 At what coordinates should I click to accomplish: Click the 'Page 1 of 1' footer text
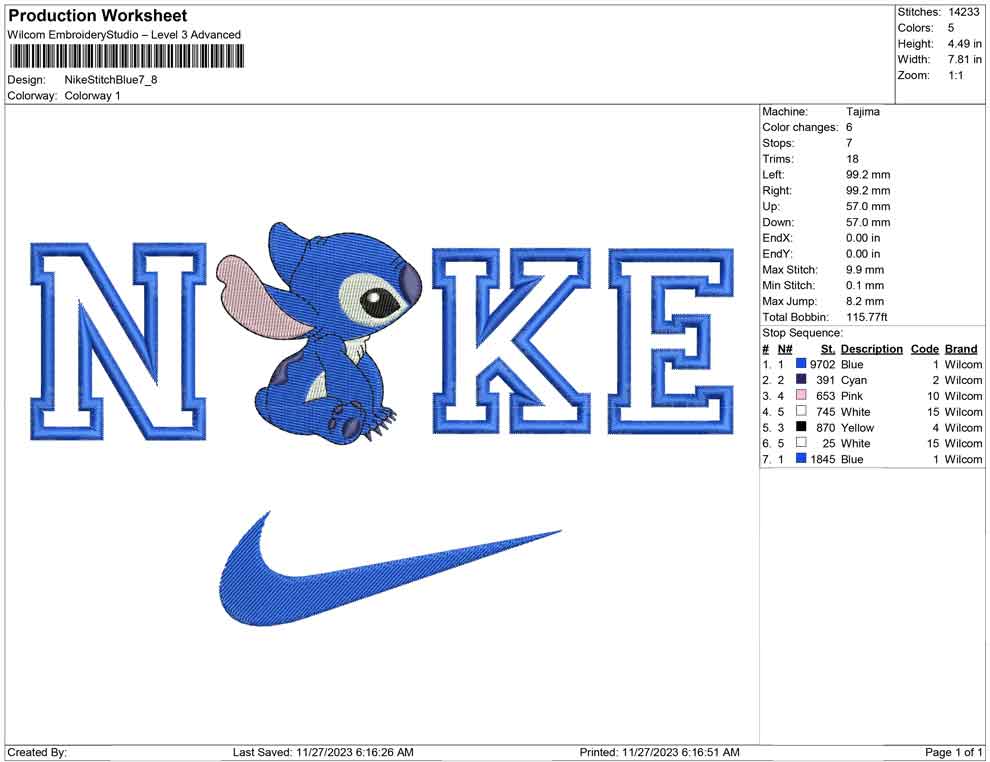(x=953, y=752)
